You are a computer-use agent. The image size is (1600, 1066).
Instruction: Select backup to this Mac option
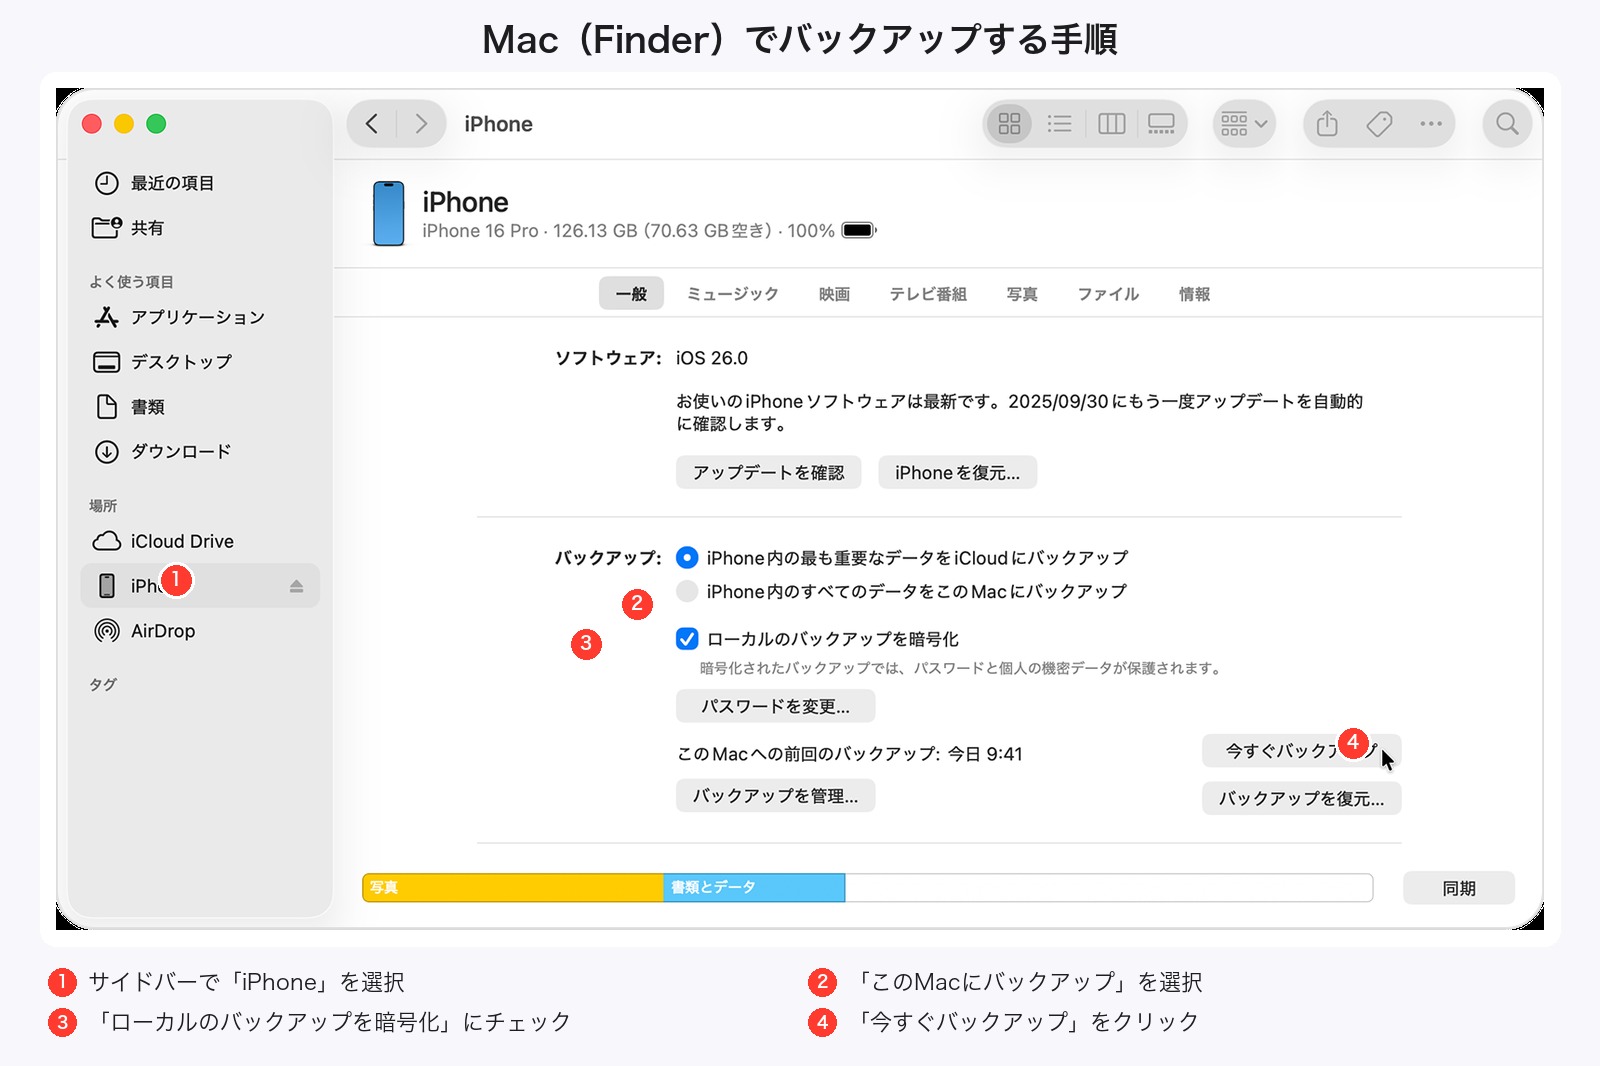pos(687,591)
